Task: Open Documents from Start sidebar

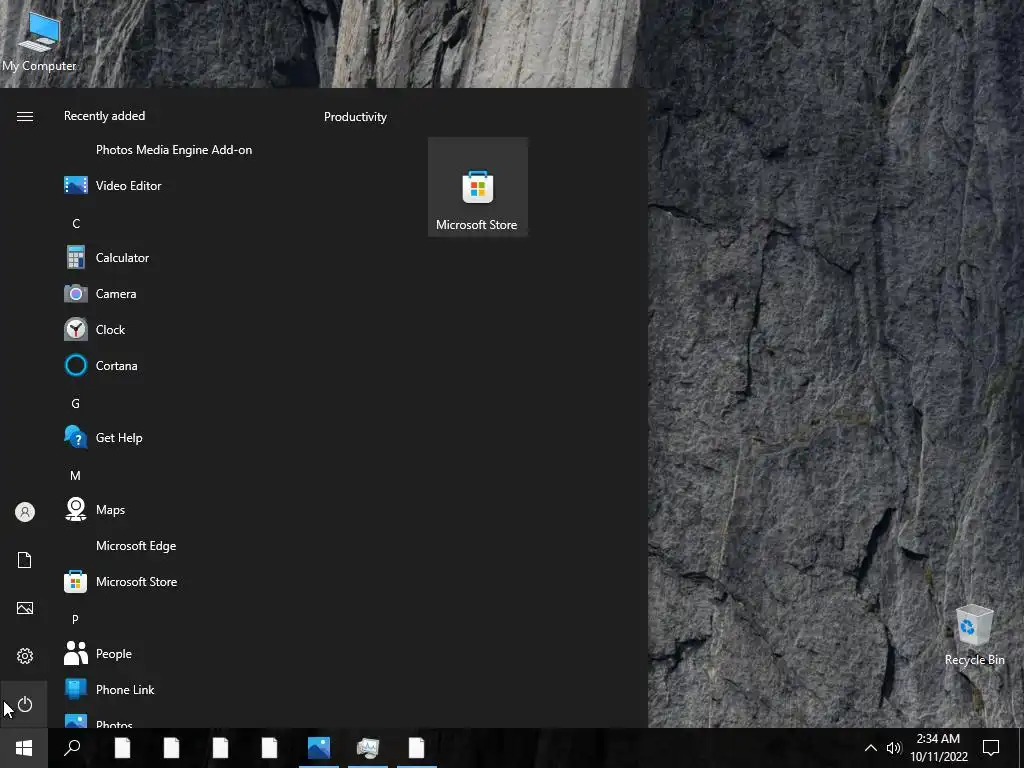Action: pos(25,560)
